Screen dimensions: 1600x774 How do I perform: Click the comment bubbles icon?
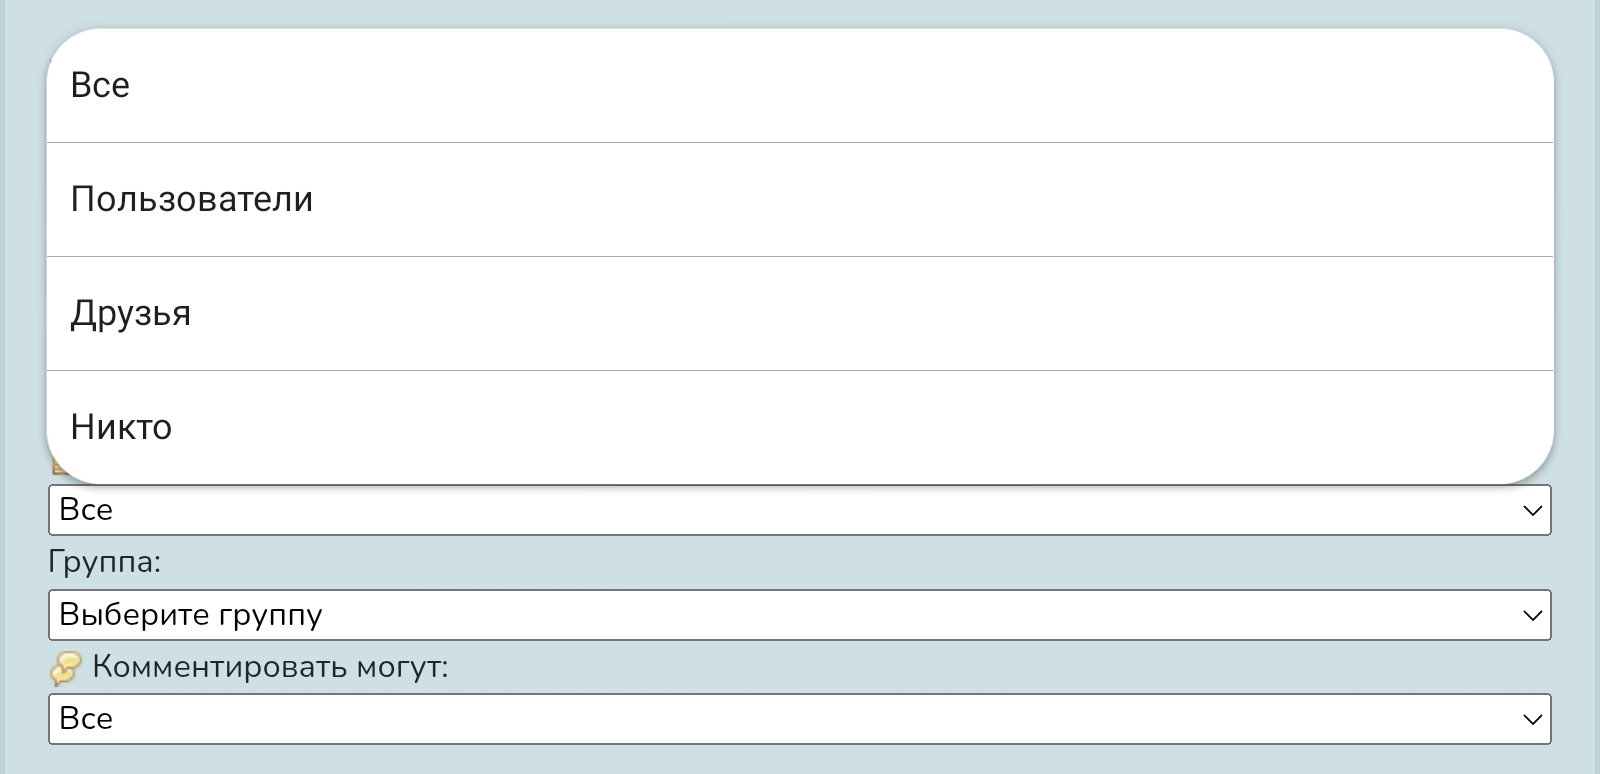[x=65, y=668]
